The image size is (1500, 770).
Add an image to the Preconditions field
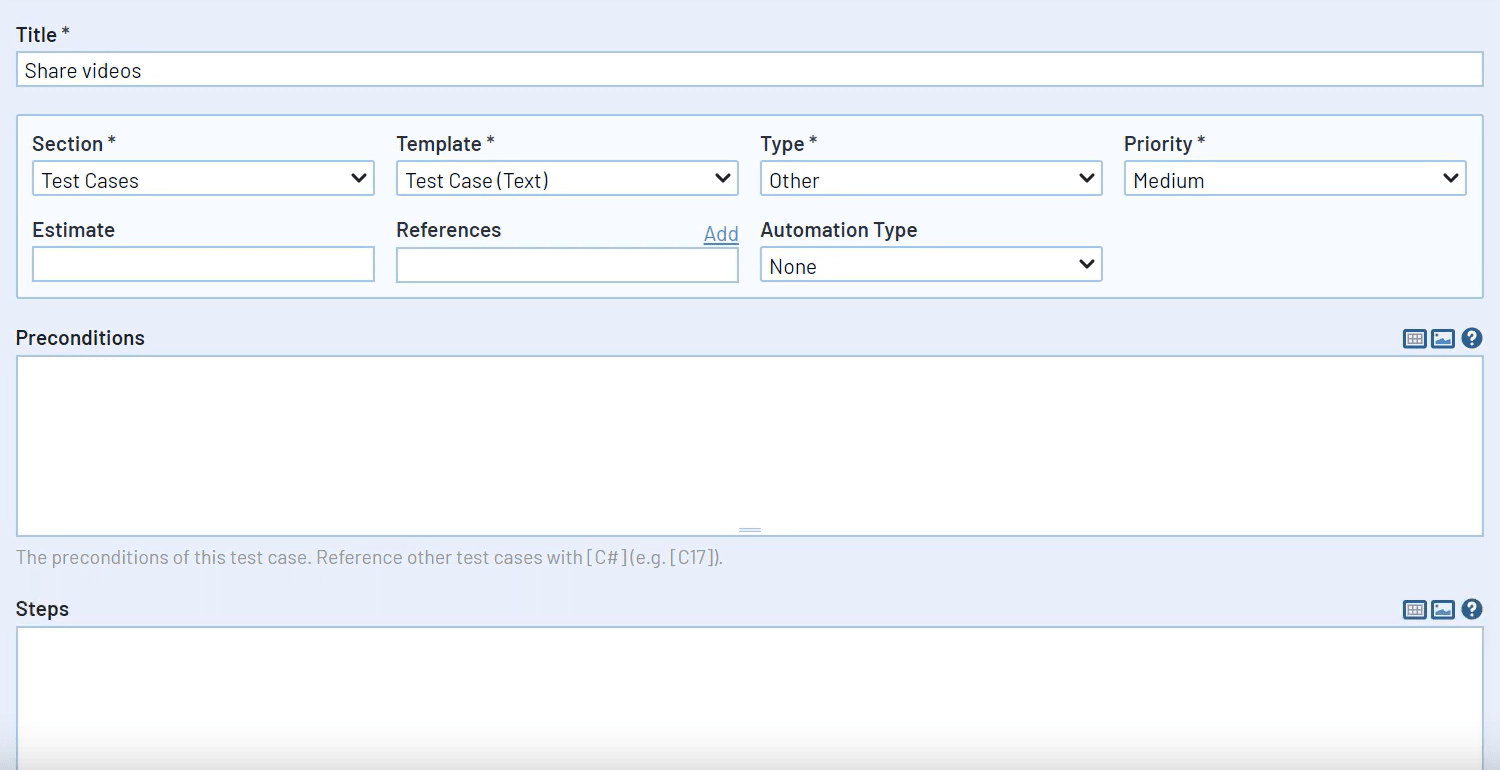coord(1442,338)
